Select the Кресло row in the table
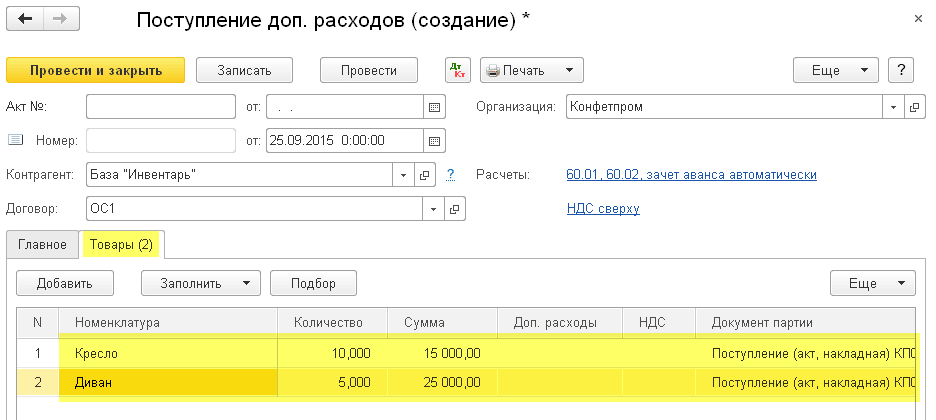Viewport: 936px width, 420px height. (168, 352)
